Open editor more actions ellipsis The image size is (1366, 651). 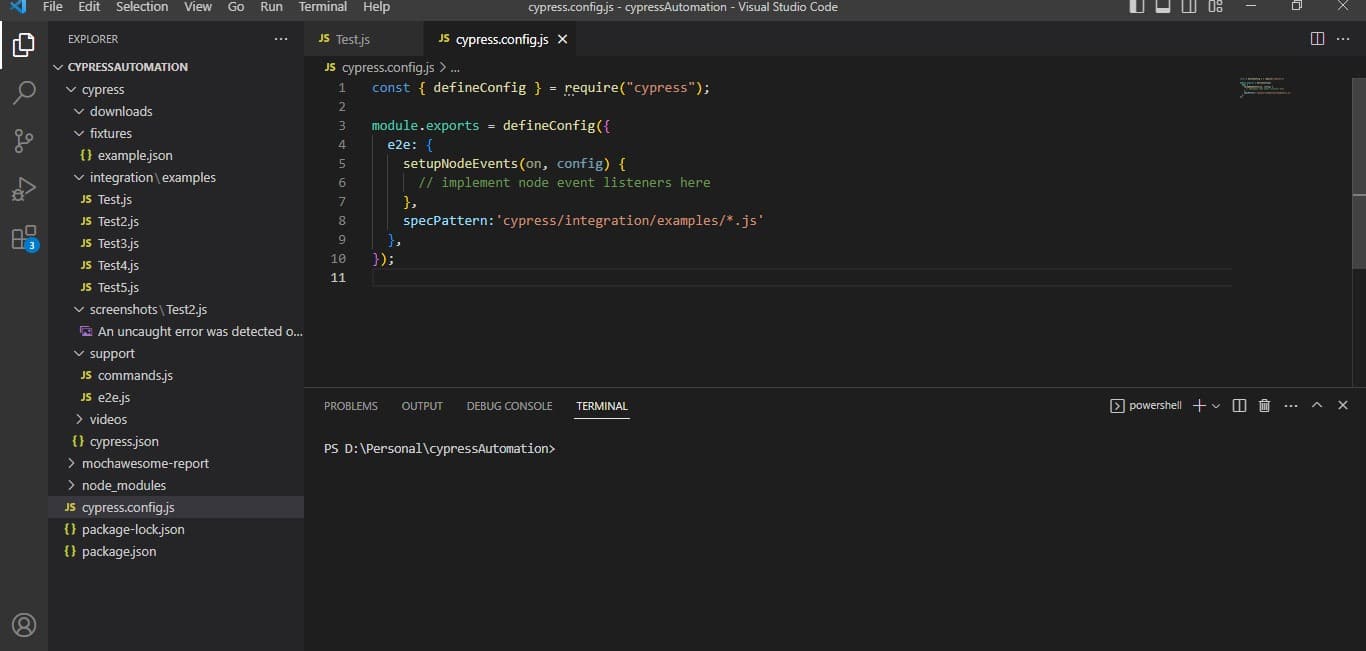(x=1343, y=39)
